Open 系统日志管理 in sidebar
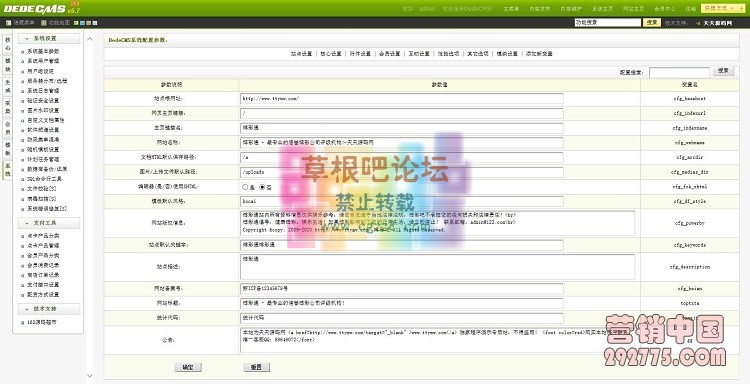The width and height of the screenshot is (750, 384). 43,91
